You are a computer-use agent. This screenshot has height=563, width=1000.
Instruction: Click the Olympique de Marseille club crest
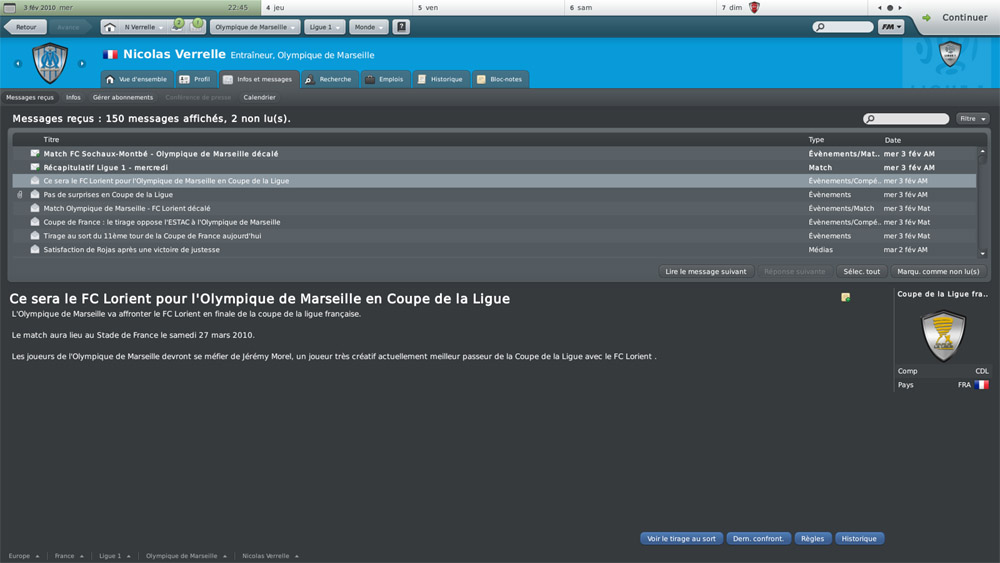[x=50, y=62]
